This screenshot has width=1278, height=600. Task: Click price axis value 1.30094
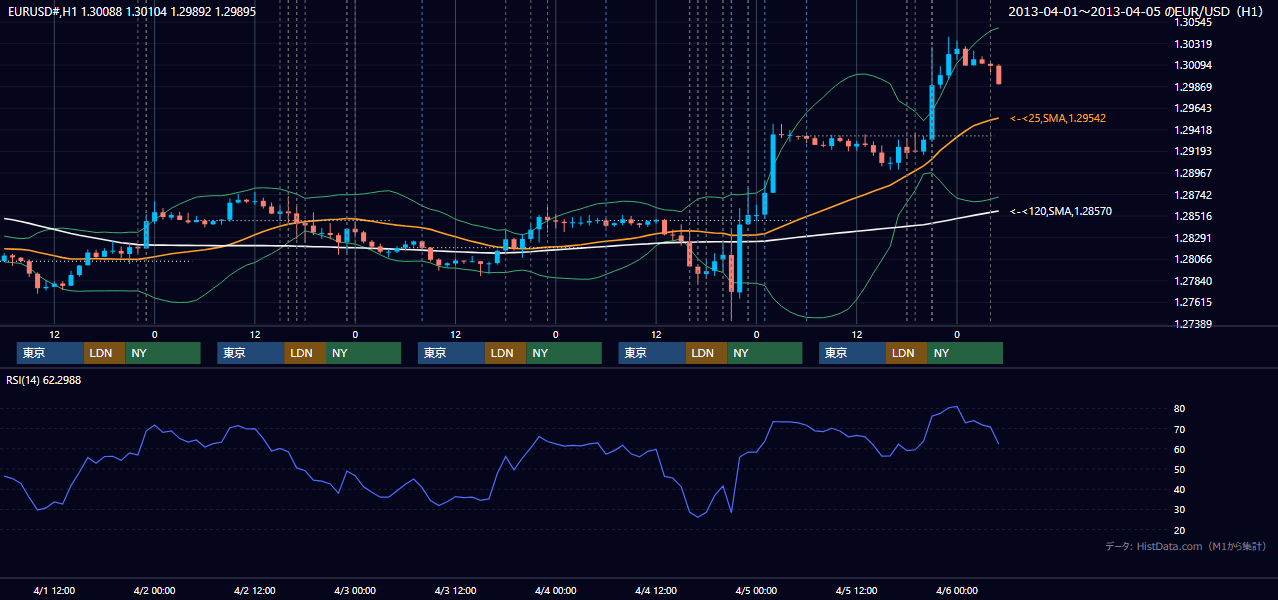pyautogui.click(x=1193, y=65)
